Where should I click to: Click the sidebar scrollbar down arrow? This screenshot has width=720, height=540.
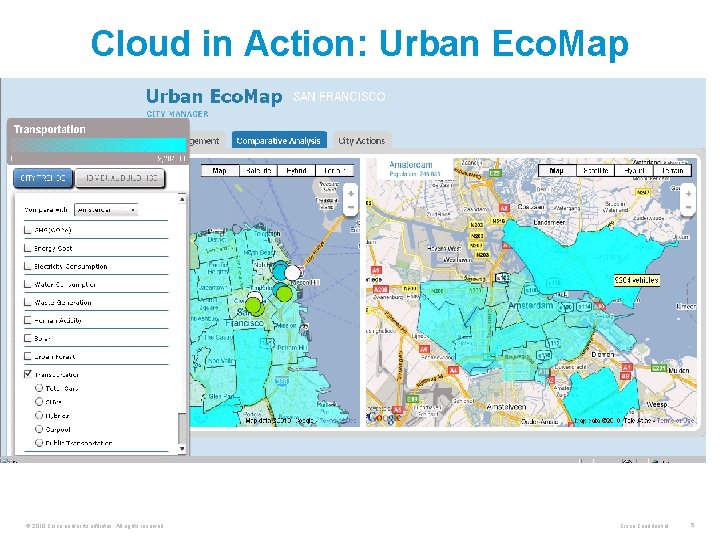[182, 449]
